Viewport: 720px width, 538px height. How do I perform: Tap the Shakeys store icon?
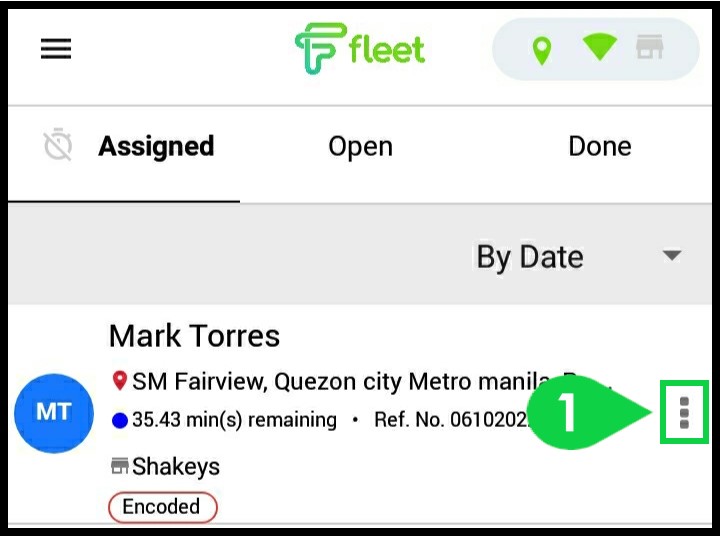click(x=120, y=466)
